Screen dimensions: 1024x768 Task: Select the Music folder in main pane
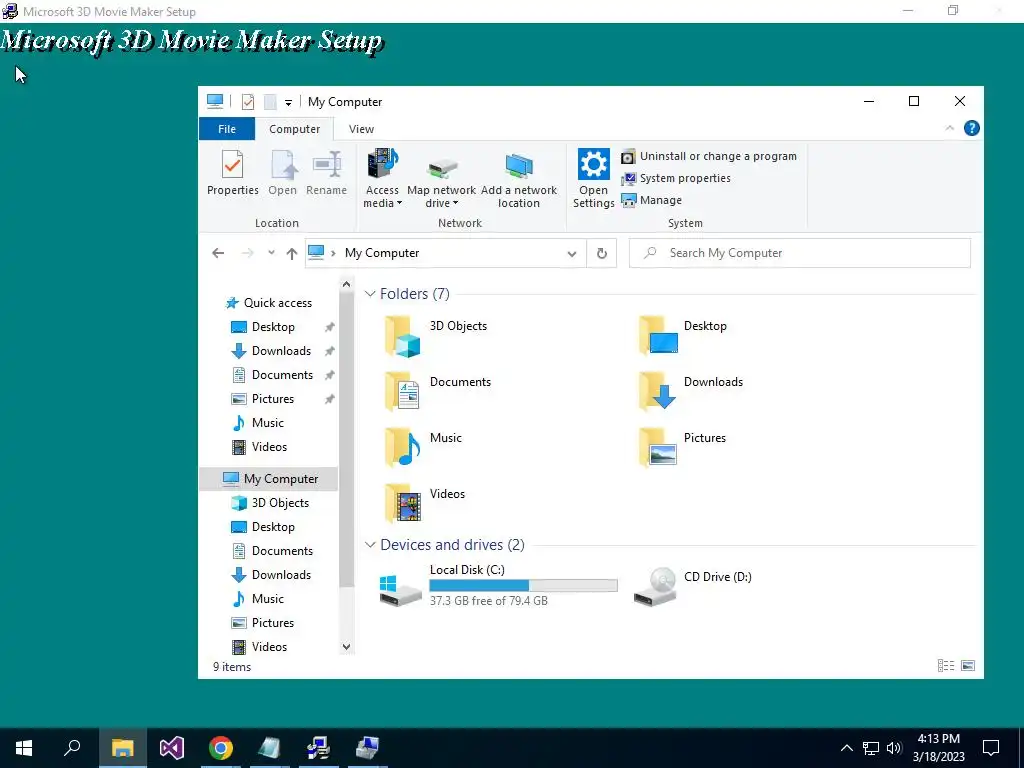pos(423,447)
